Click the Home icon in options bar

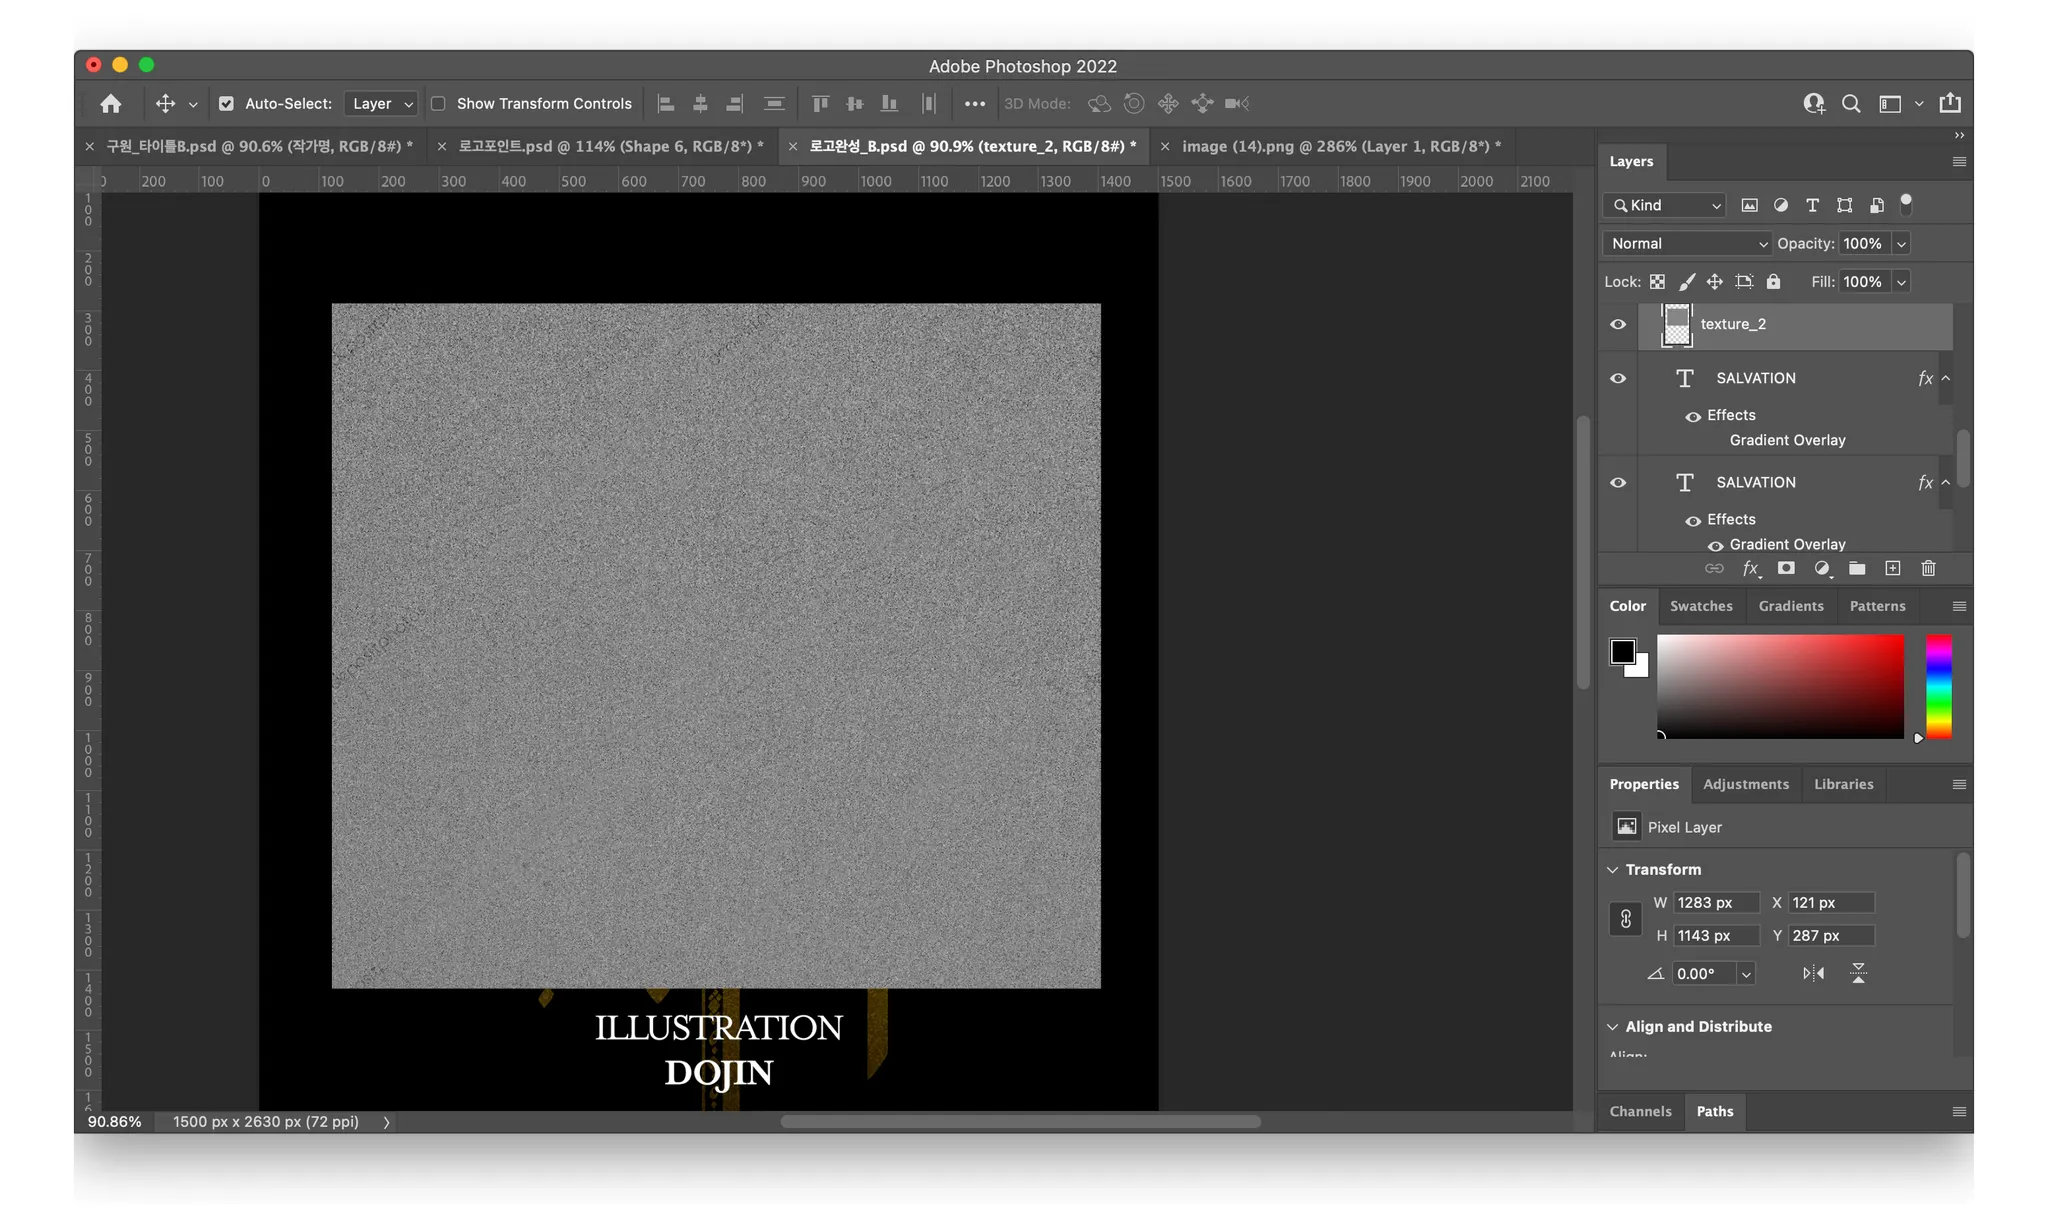click(x=111, y=104)
